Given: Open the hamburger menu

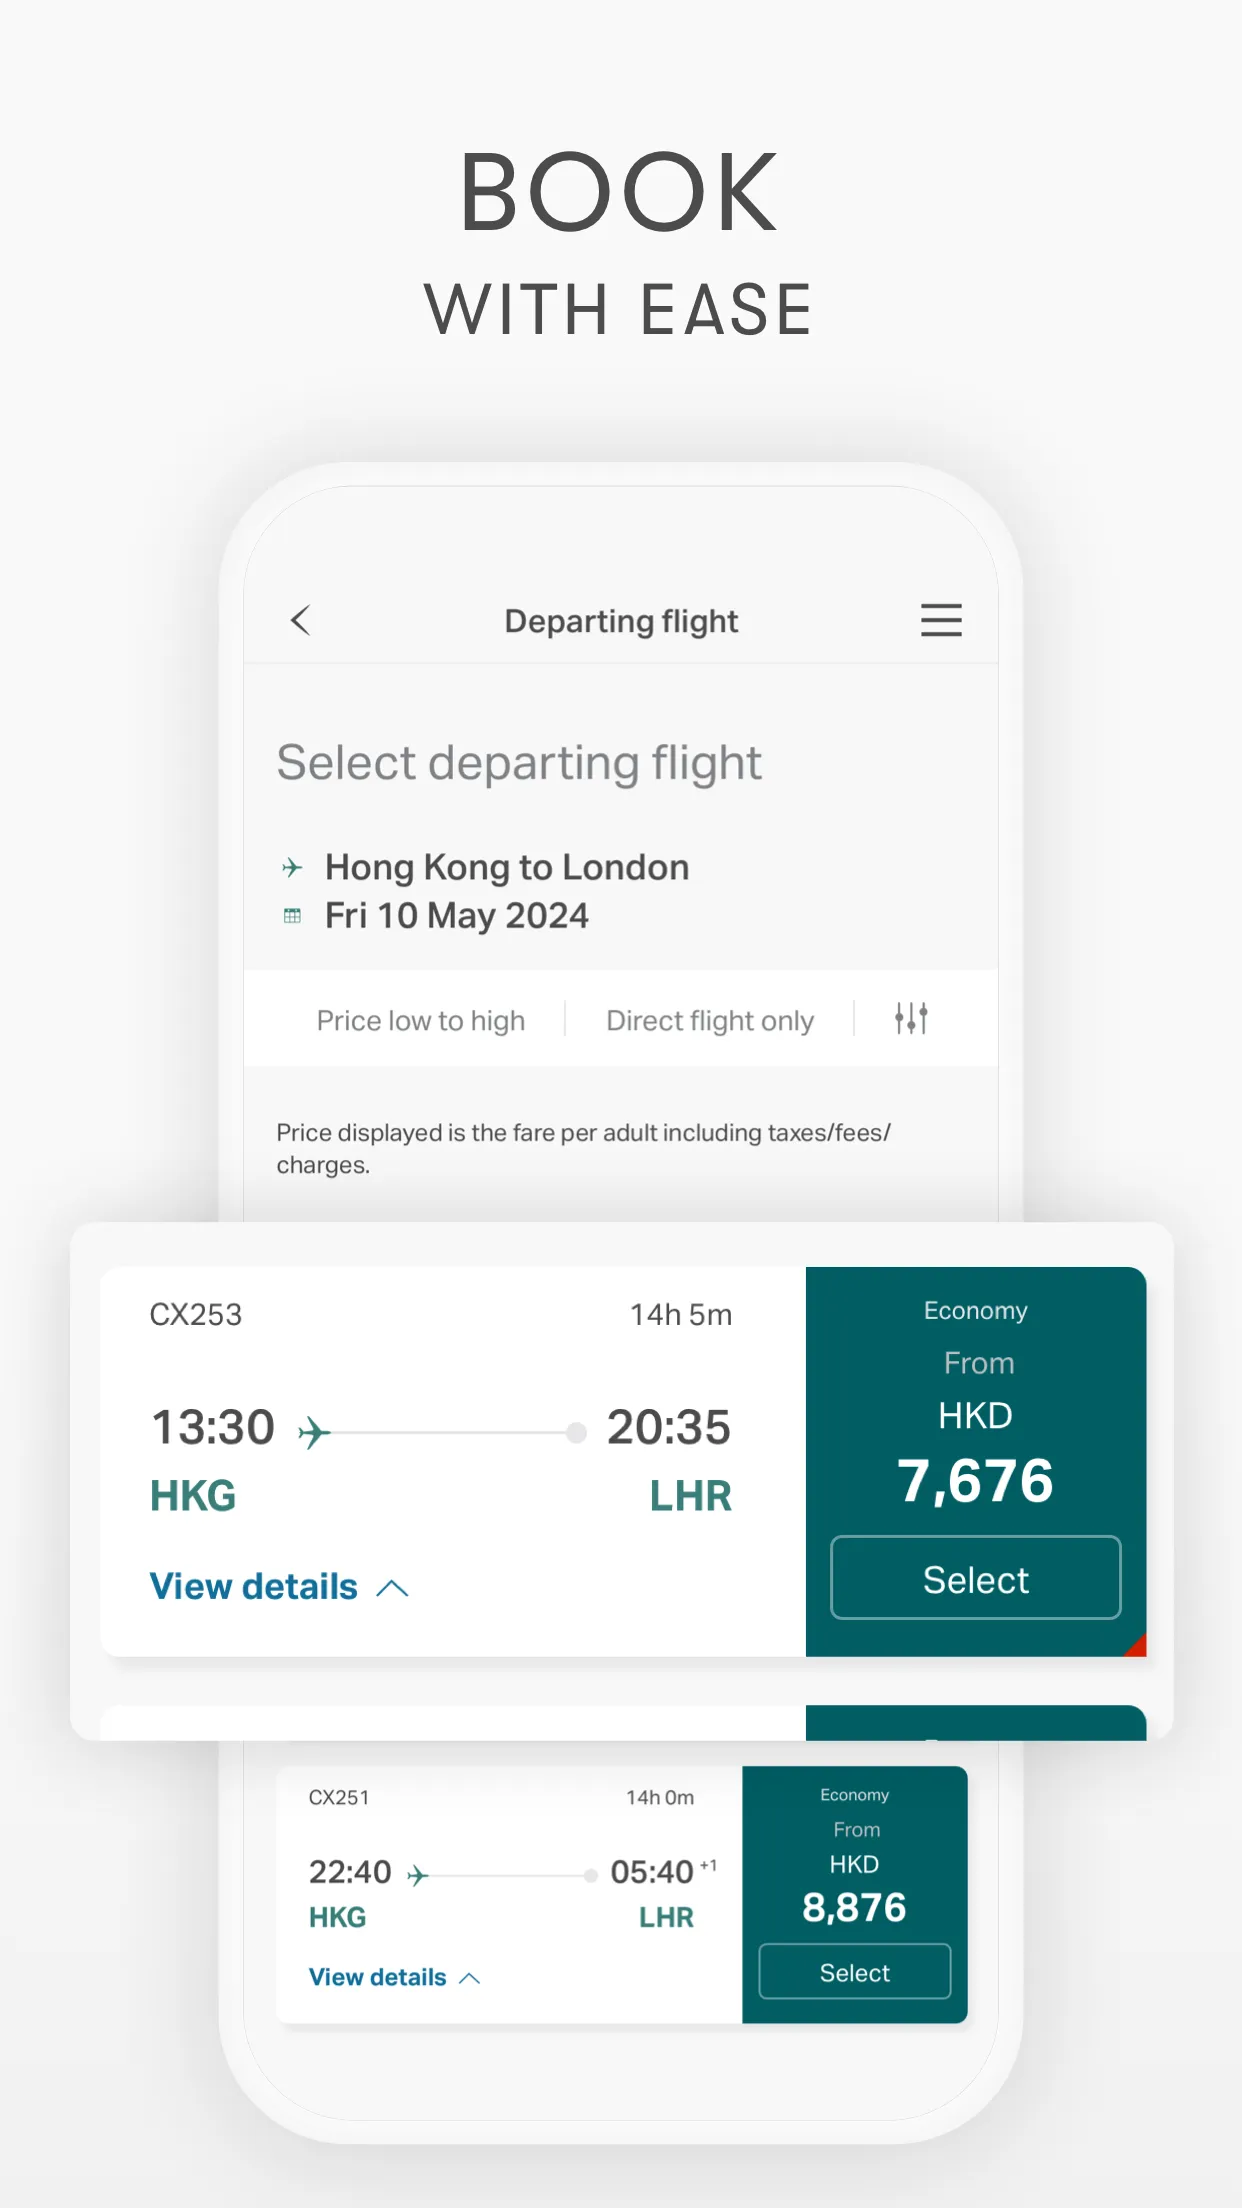Looking at the screenshot, I should pyautogui.click(x=940, y=620).
